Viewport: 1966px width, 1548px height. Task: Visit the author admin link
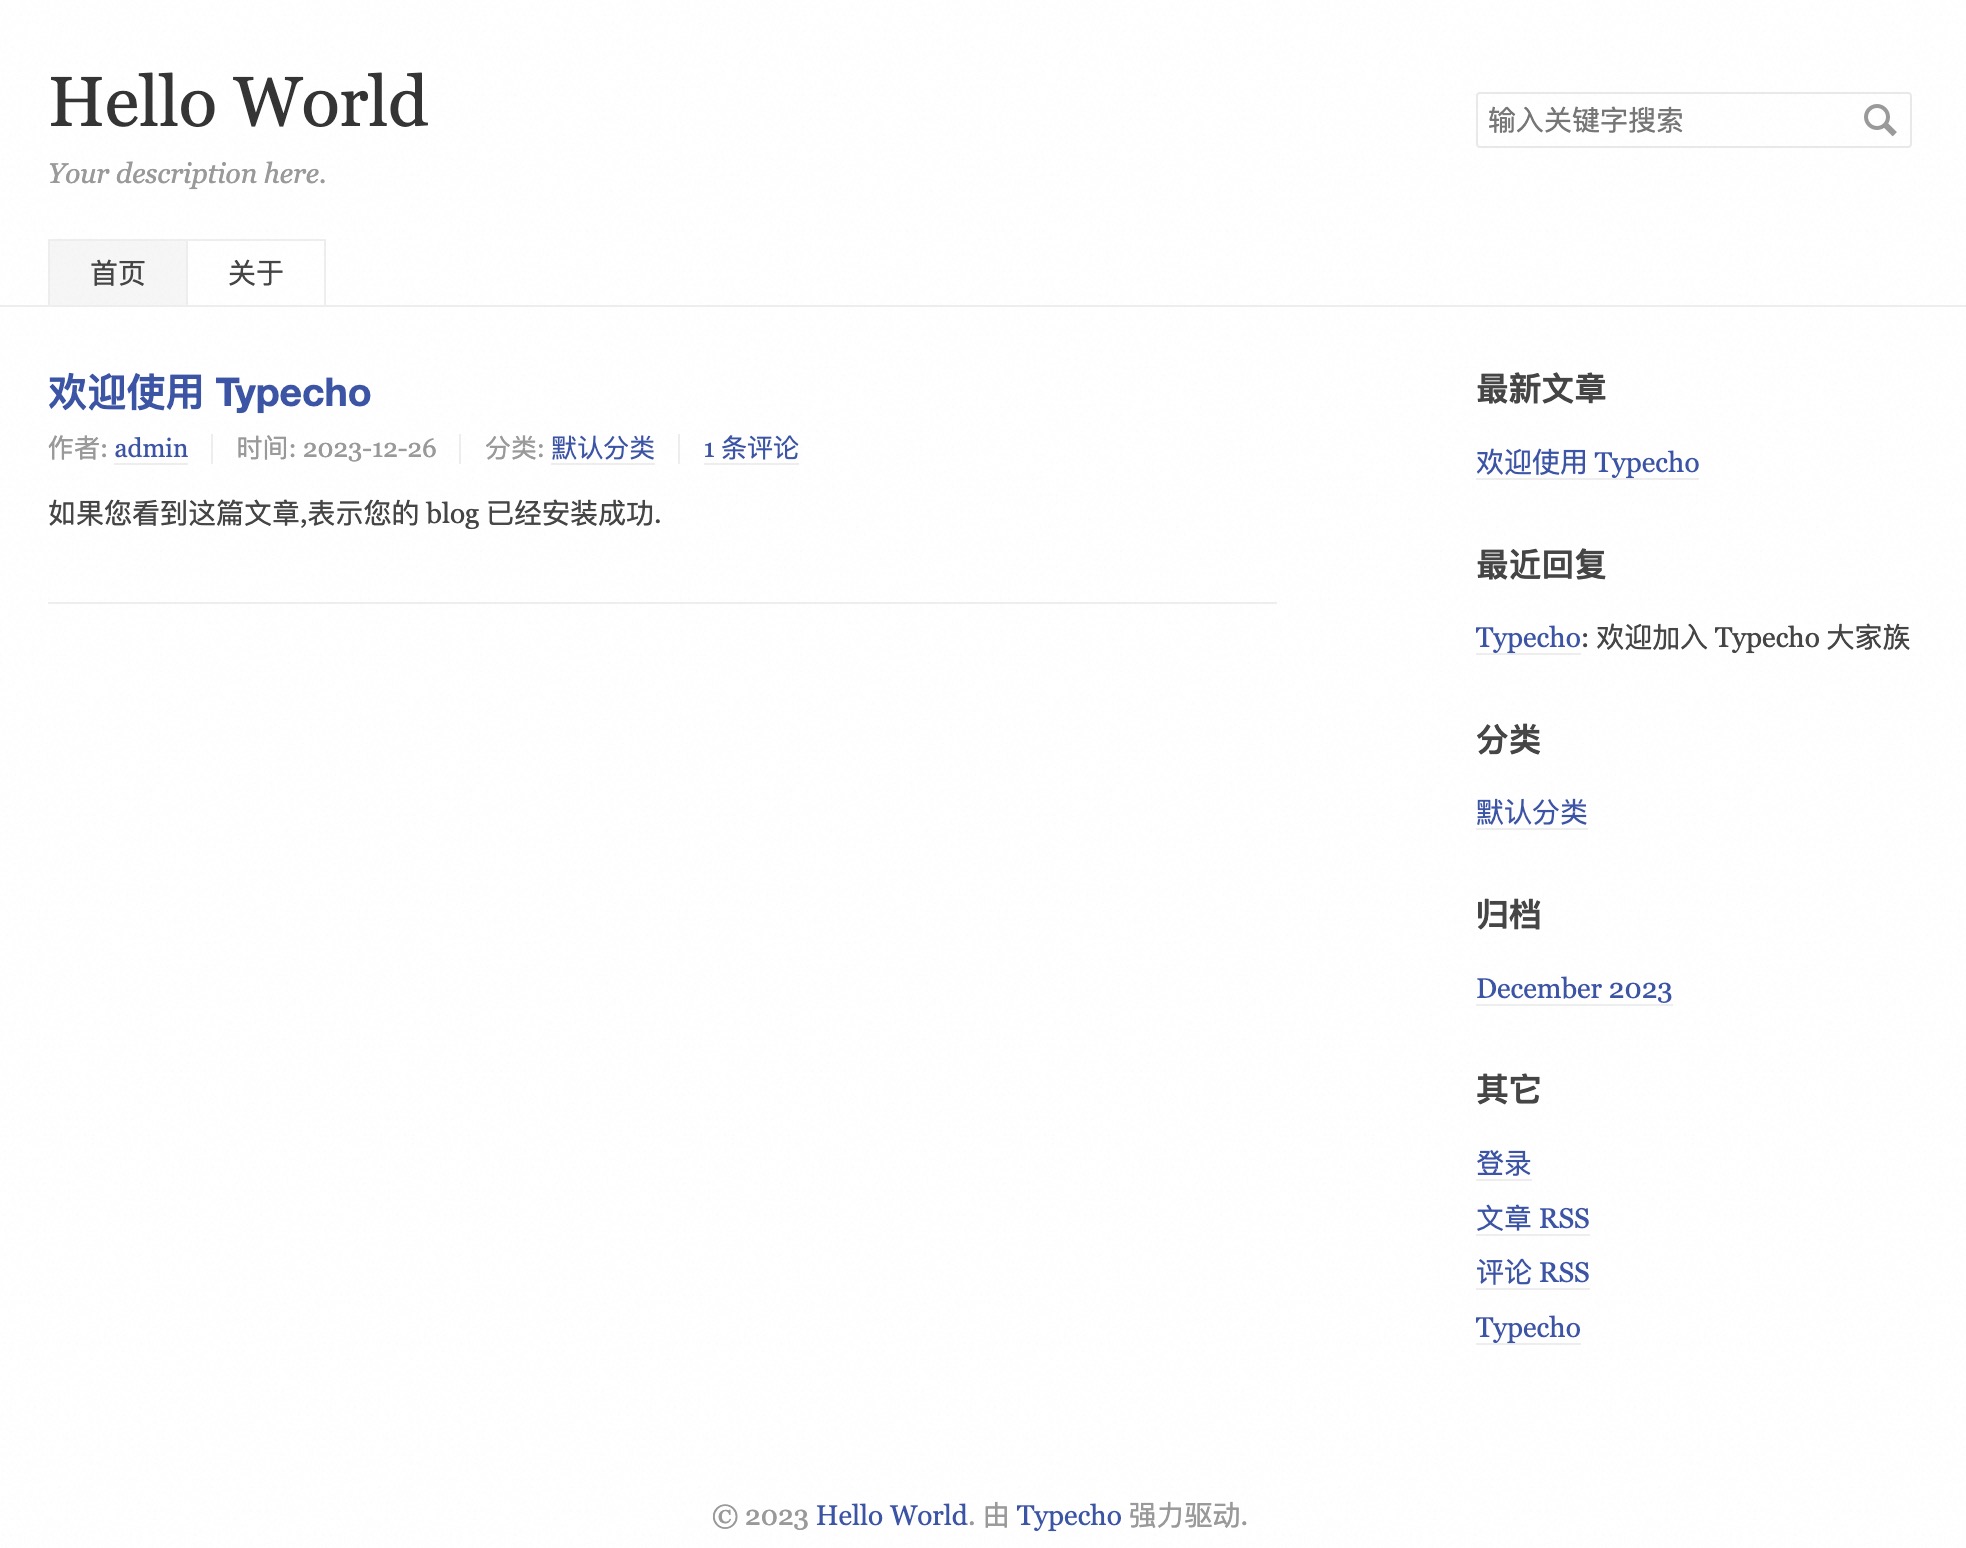click(x=151, y=448)
